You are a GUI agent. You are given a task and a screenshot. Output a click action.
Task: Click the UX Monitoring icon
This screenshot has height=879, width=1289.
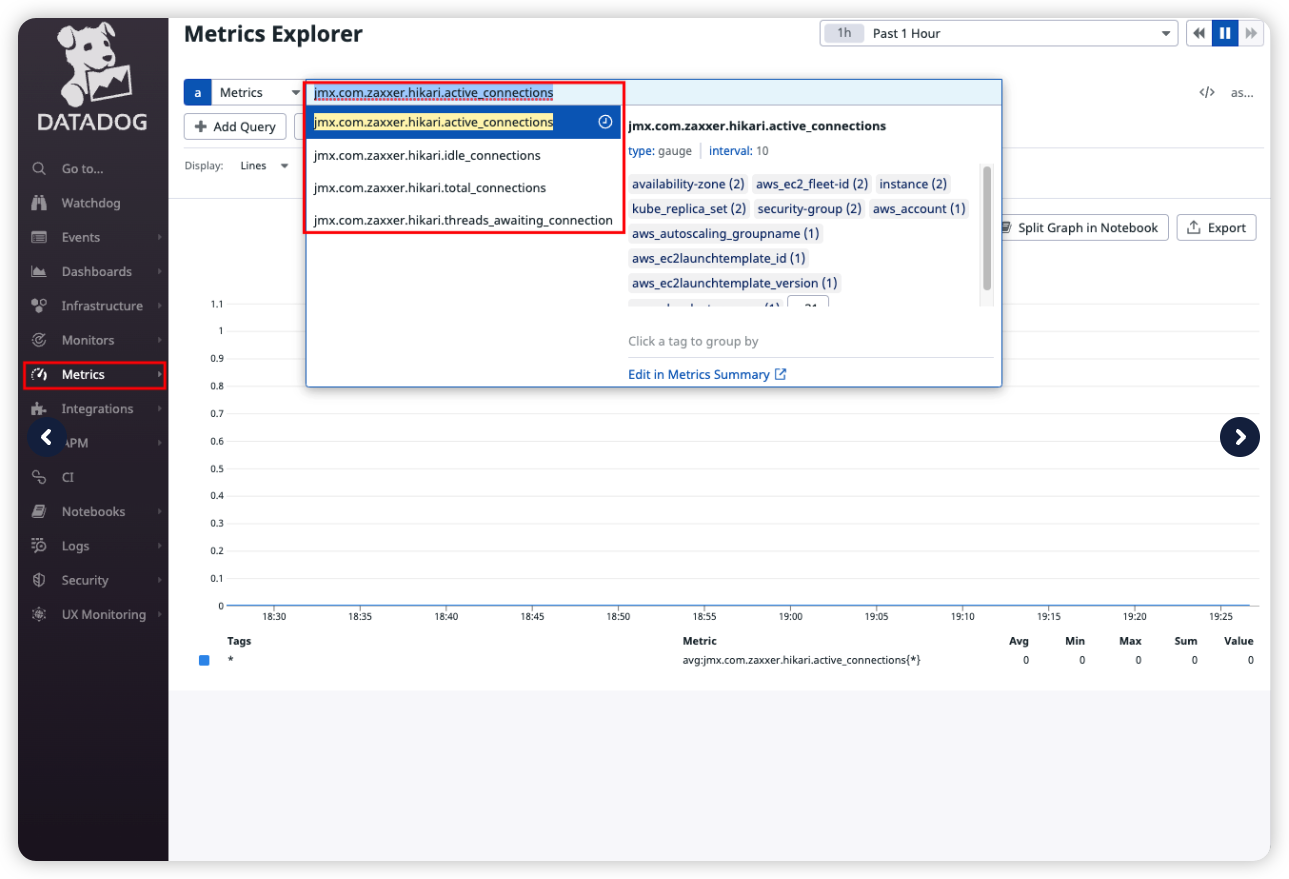39,614
